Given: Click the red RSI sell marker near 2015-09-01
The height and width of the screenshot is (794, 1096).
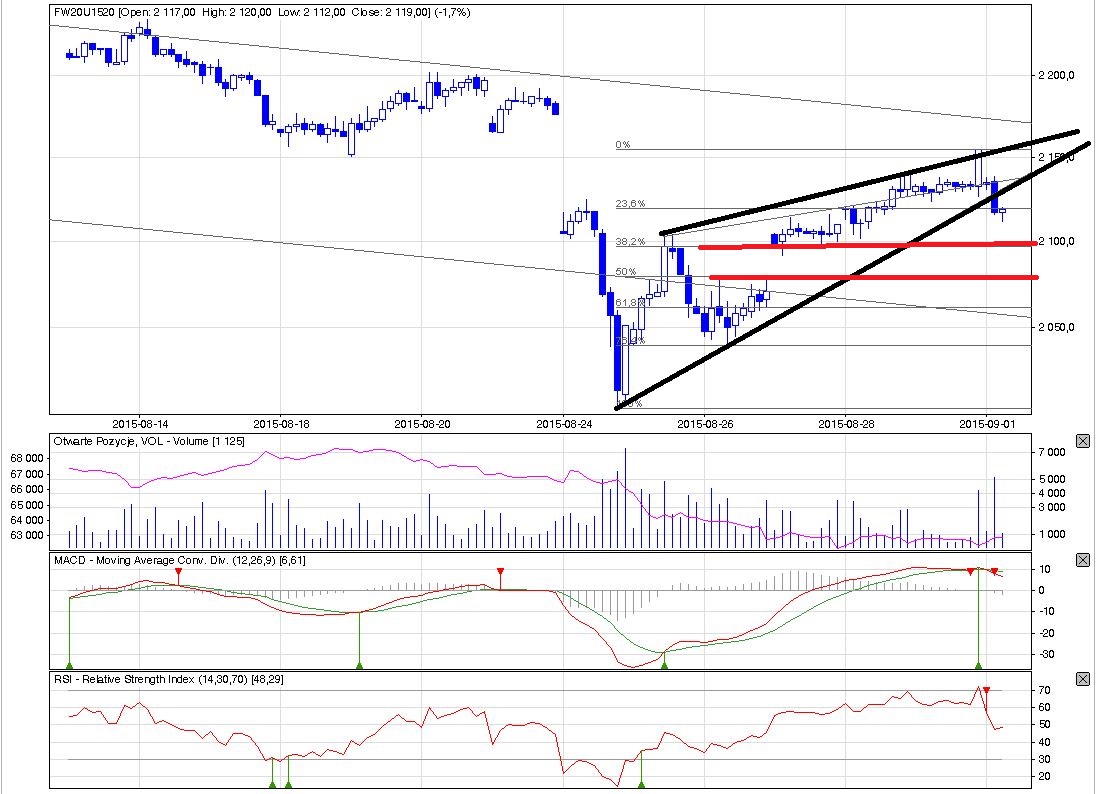Looking at the screenshot, I should [986, 691].
